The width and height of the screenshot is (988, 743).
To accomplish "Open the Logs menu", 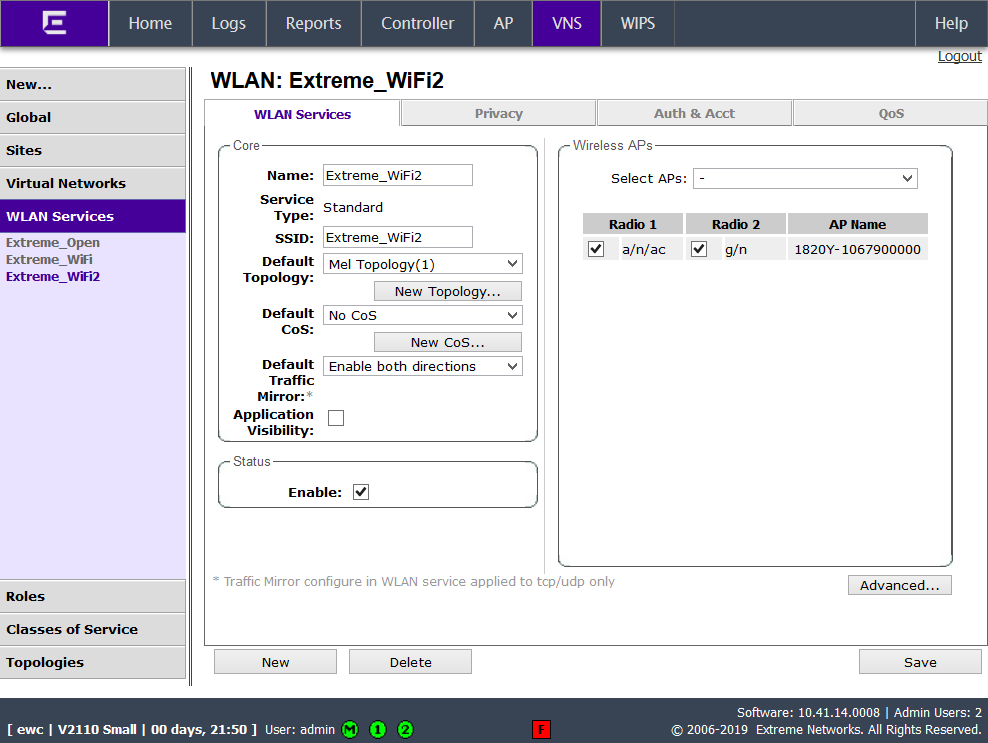I will [229, 23].
